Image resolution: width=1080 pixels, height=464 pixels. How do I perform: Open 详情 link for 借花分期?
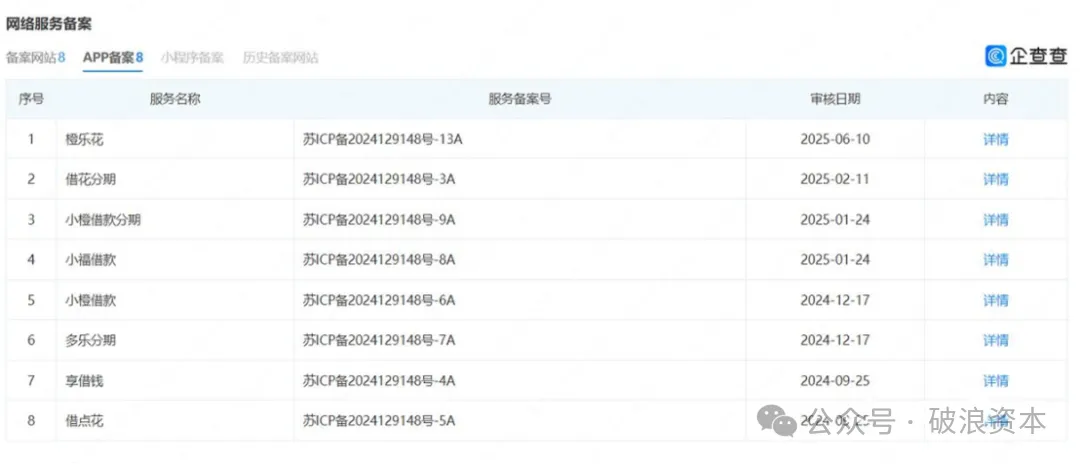click(x=995, y=180)
